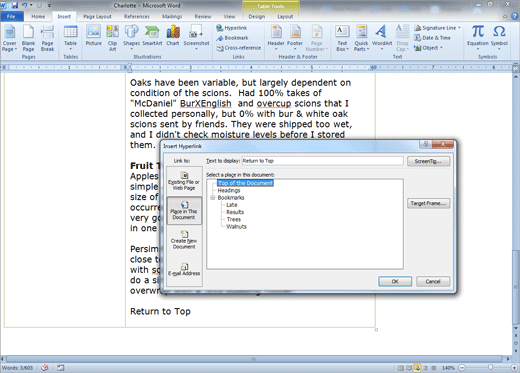The width and height of the screenshot is (520, 373).
Task: Open the Screenshot dropdown
Action: point(196,37)
